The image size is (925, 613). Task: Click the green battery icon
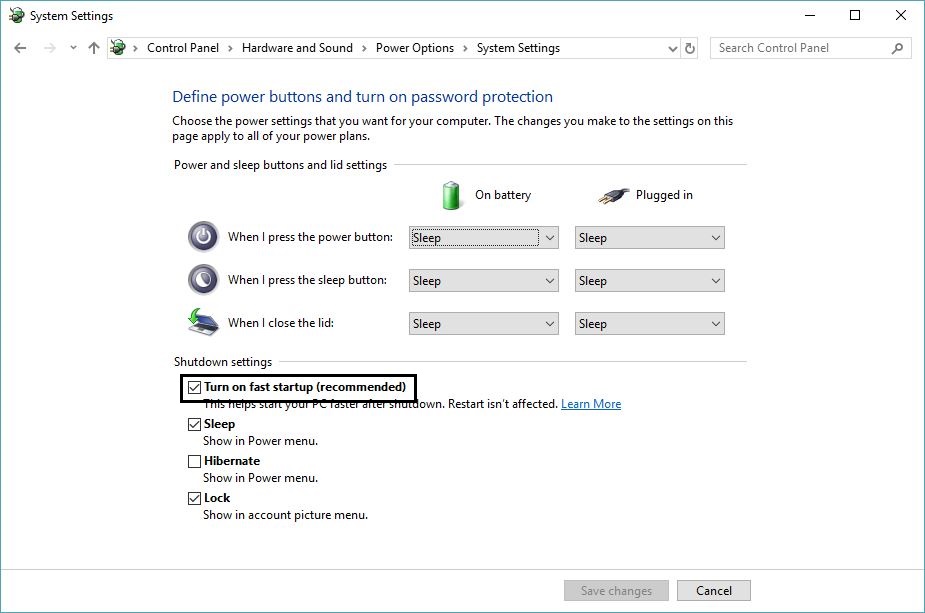point(451,195)
